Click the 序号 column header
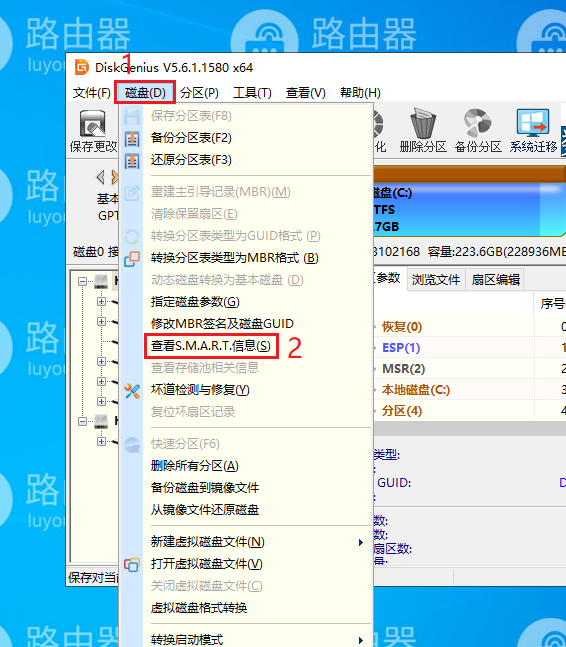566x647 pixels. click(552, 305)
